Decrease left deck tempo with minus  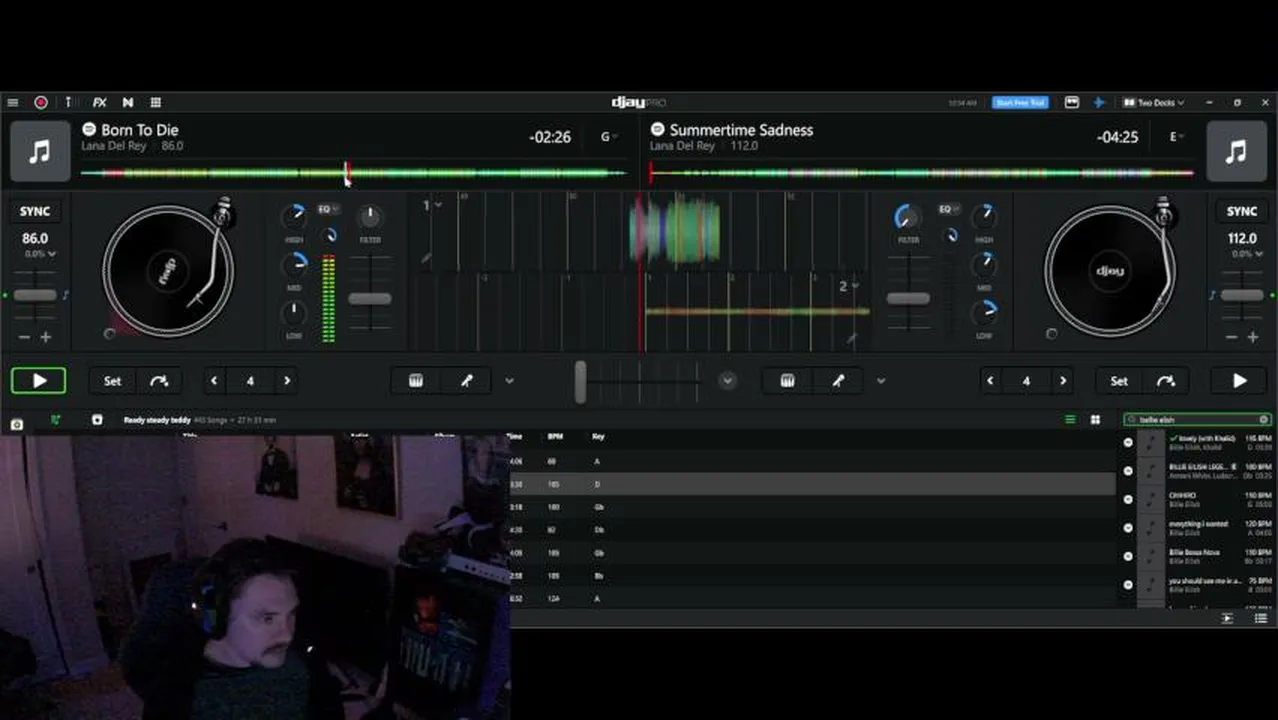click(x=25, y=338)
